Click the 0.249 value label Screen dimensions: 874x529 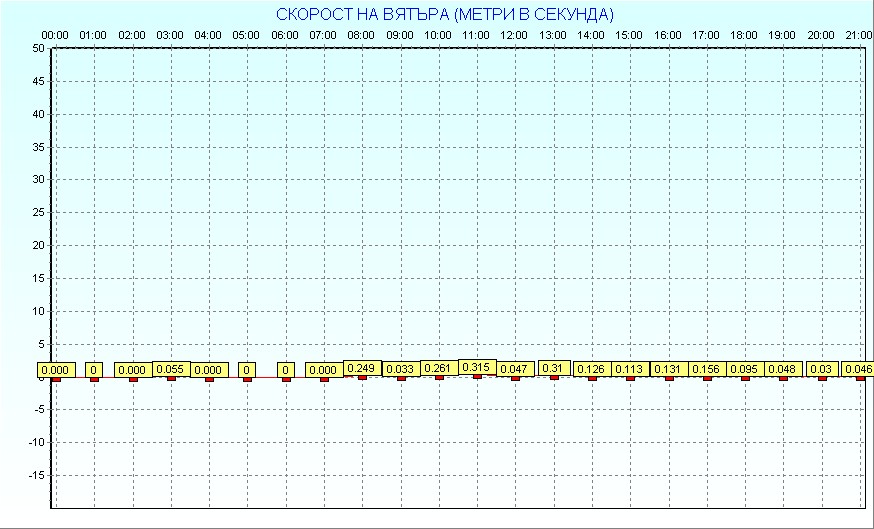click(362, 368)
